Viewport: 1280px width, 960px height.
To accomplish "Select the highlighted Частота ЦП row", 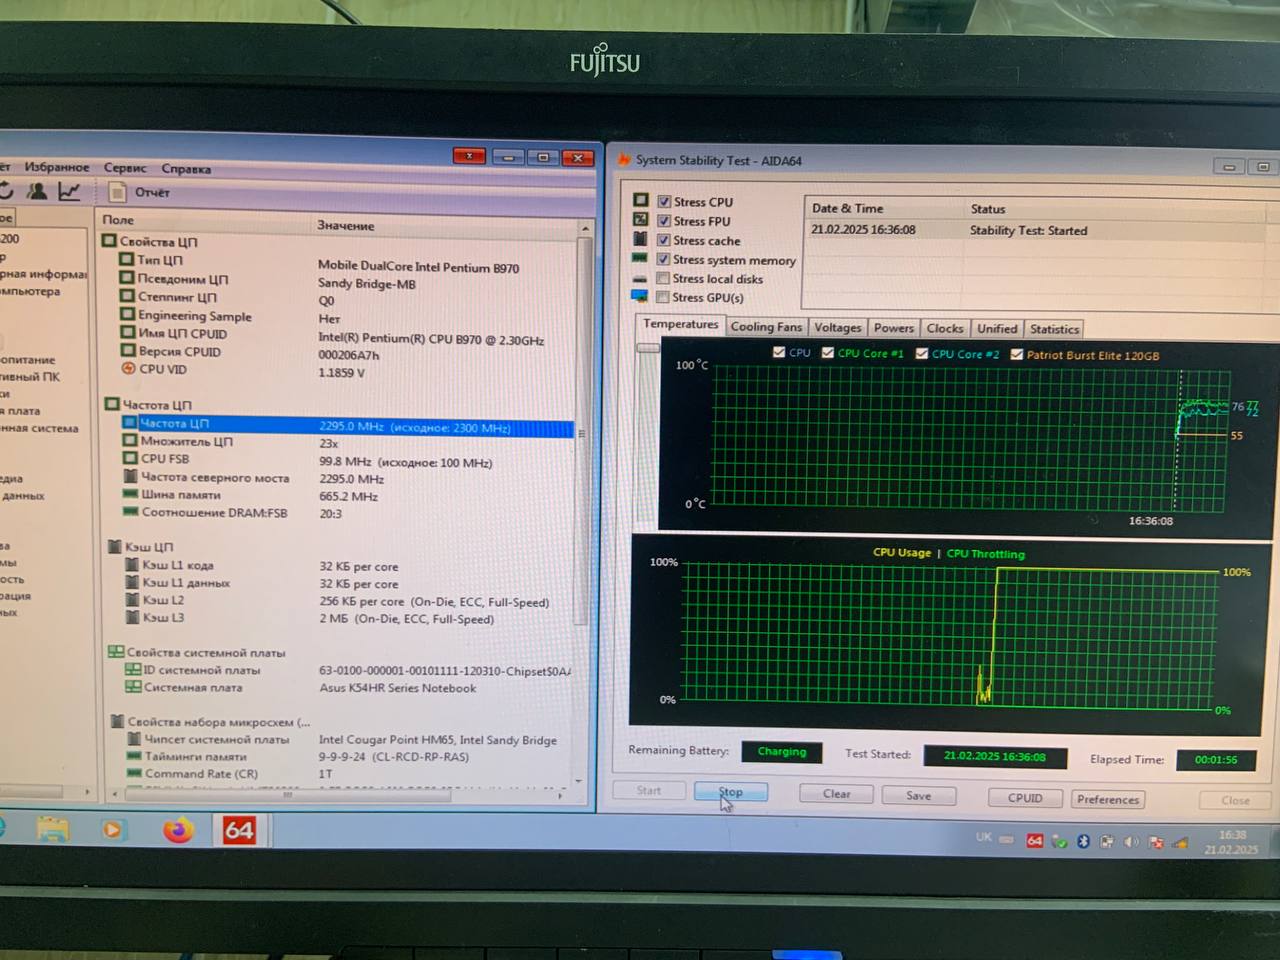I will point(346,425).
